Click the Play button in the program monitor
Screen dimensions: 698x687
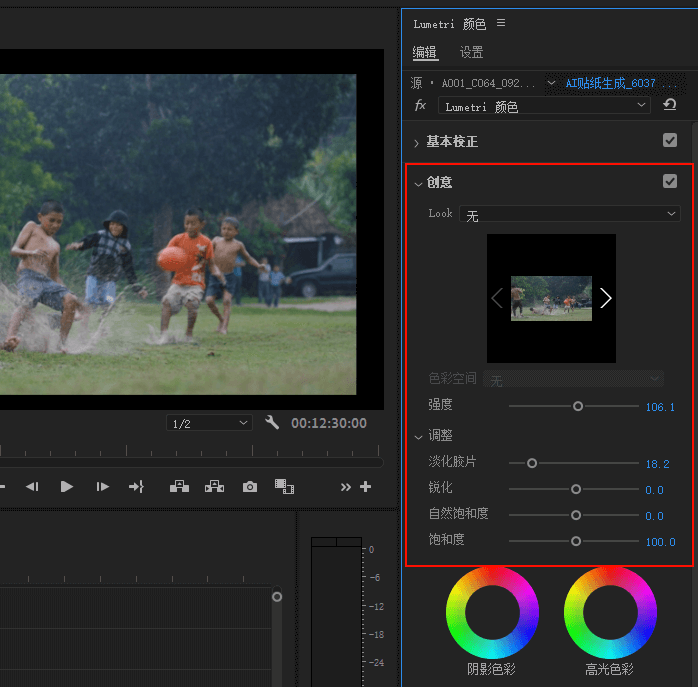[x=67, y=487]
